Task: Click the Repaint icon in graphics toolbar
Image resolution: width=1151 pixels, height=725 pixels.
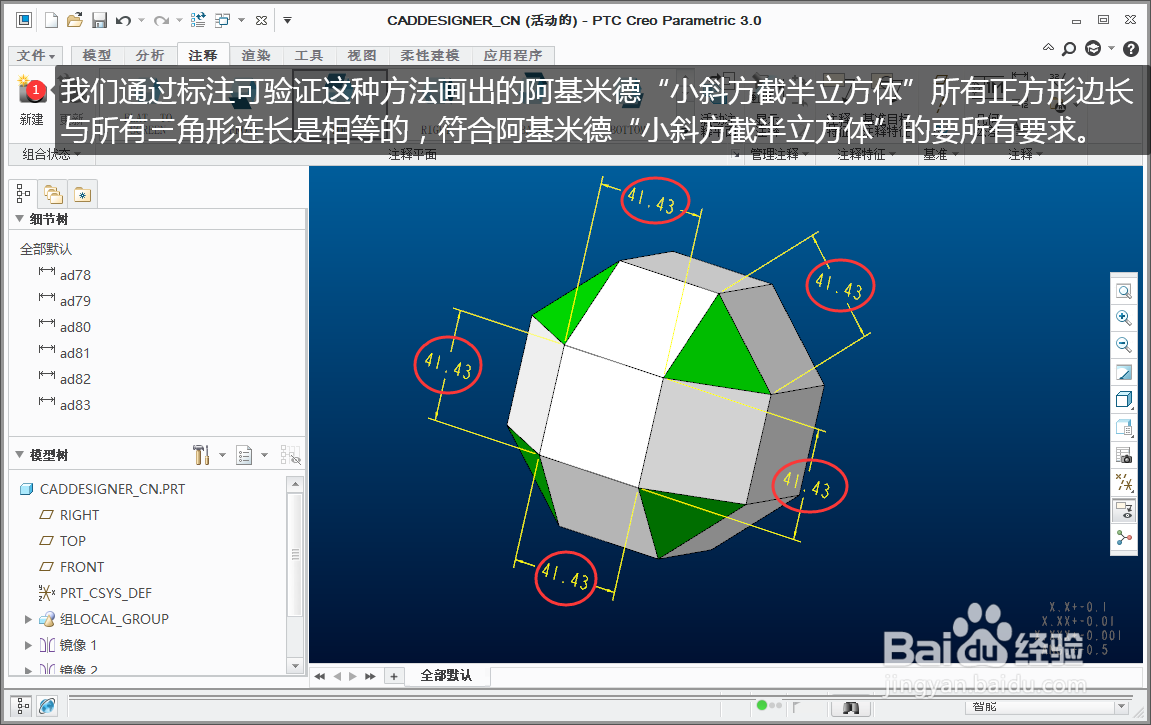Action: pos(1124,372)
